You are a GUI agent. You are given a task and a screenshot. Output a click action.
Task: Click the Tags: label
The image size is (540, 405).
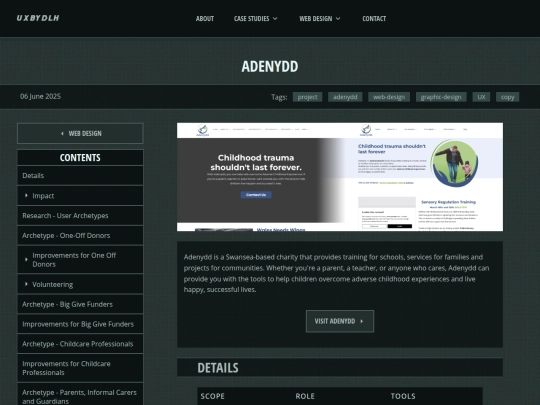pyautogui.click(x=279, y=97)
